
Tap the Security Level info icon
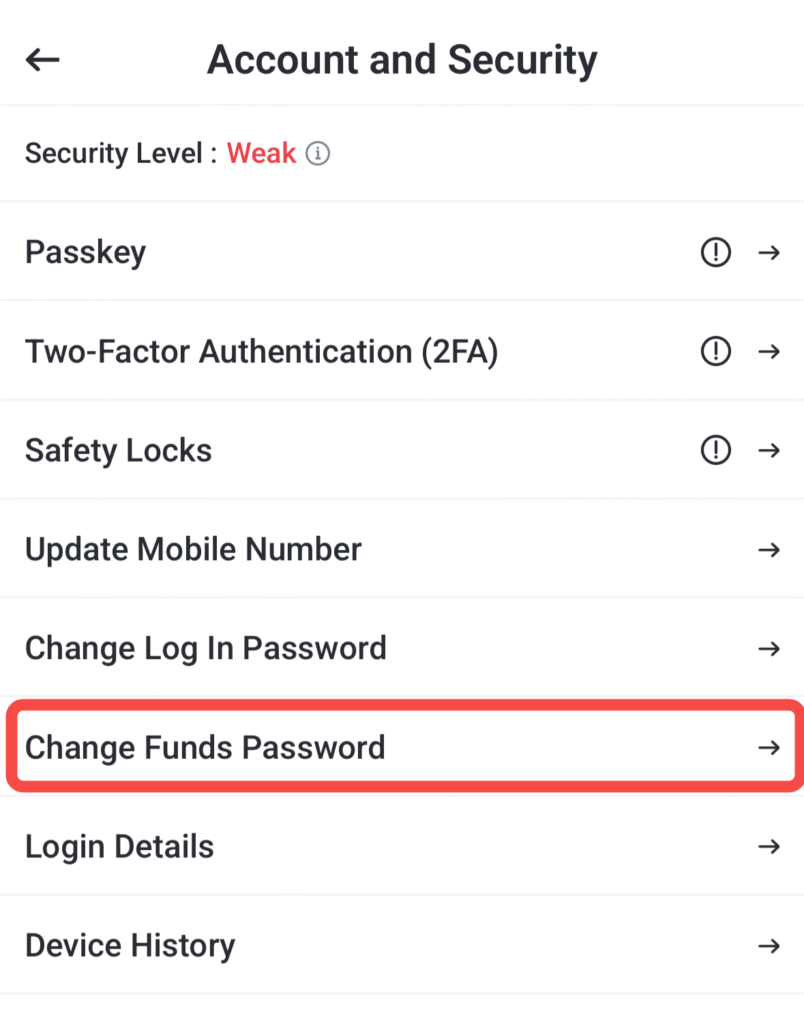click(318, 154)
